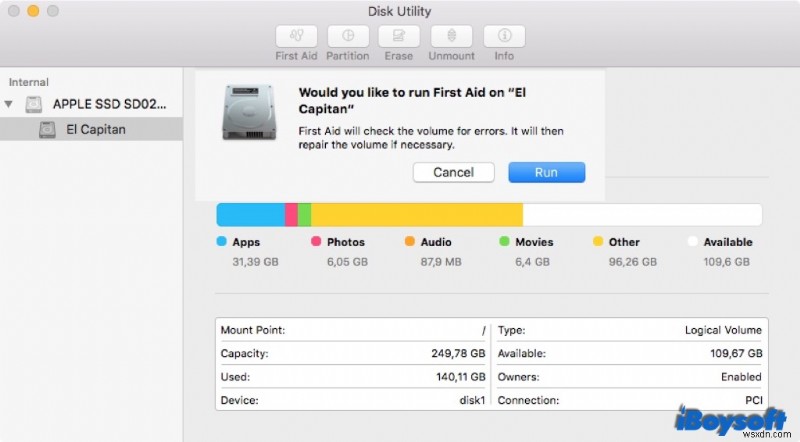This screenshot has height=442, width=800.
Task: Minimize the Disk Utility window with yellow button
Action: click(x=33, y=11)
